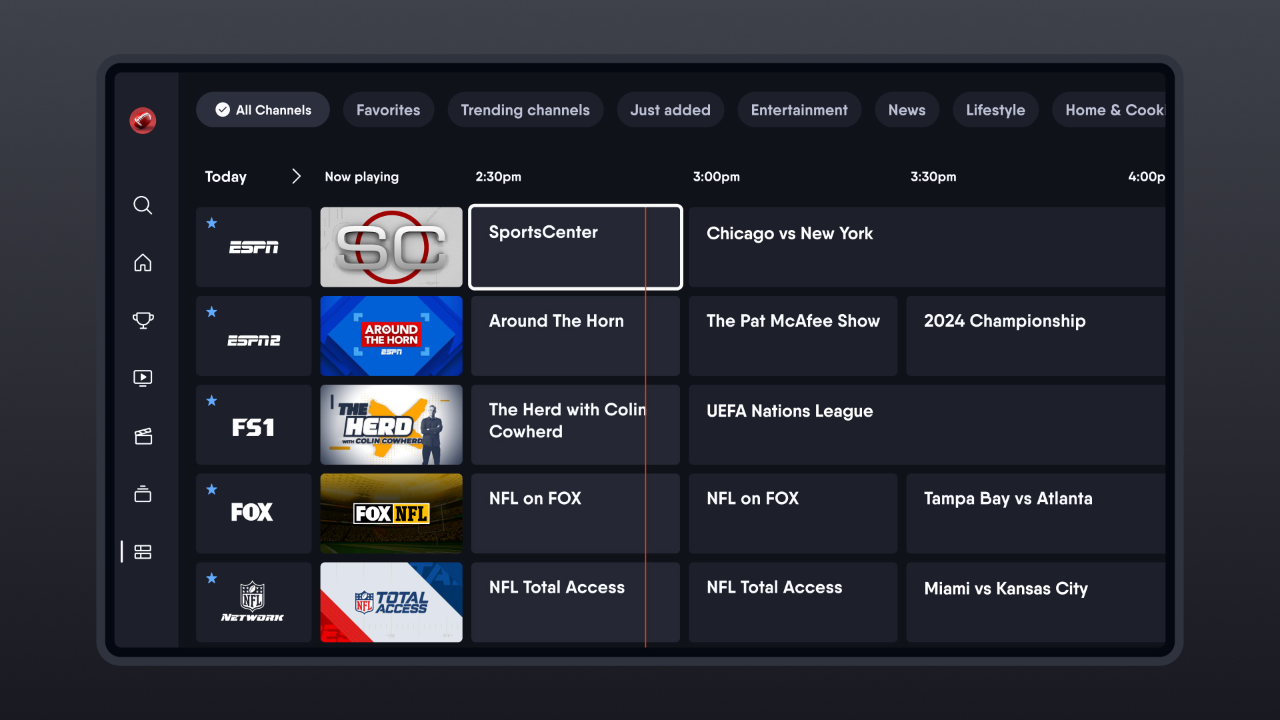
Task: Select the live TV playback sidebar icon
Action: point(142,378)
